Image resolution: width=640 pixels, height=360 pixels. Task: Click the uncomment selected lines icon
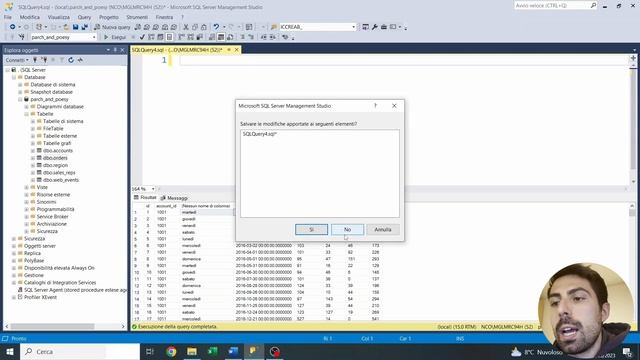[x=251, y=37]
